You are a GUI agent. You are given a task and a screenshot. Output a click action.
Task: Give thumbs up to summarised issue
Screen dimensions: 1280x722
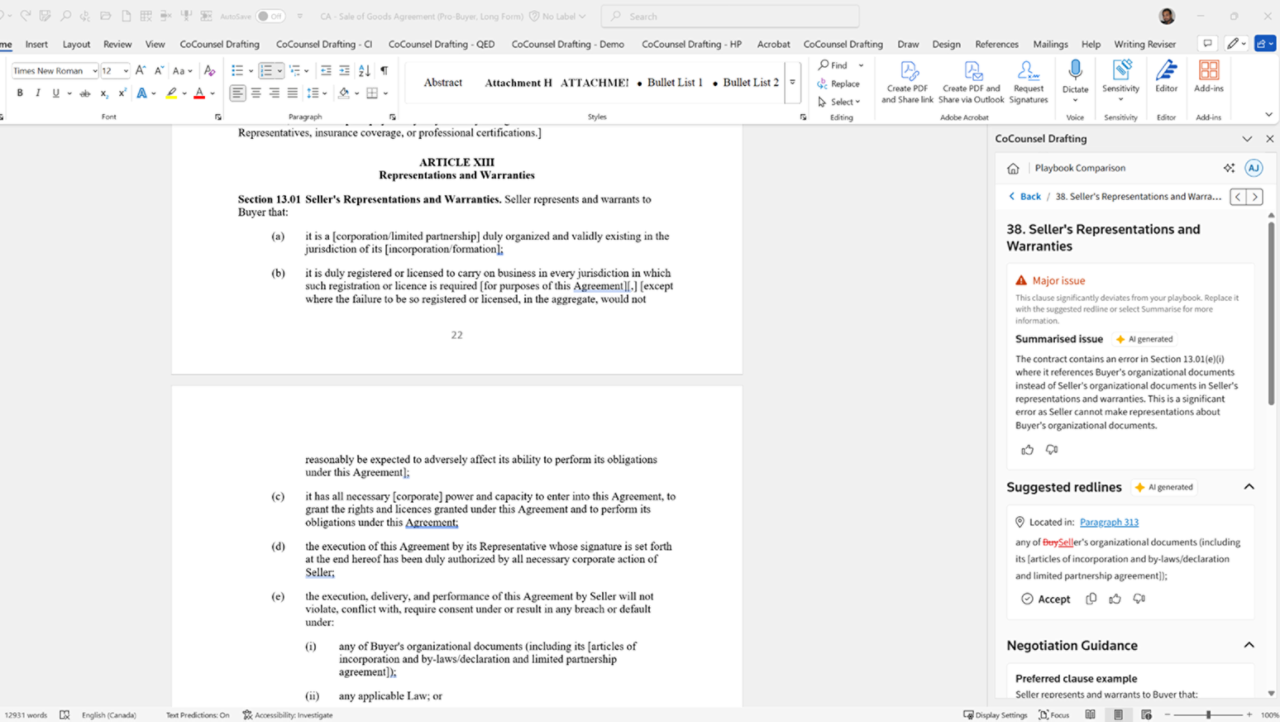(1027, 450)
